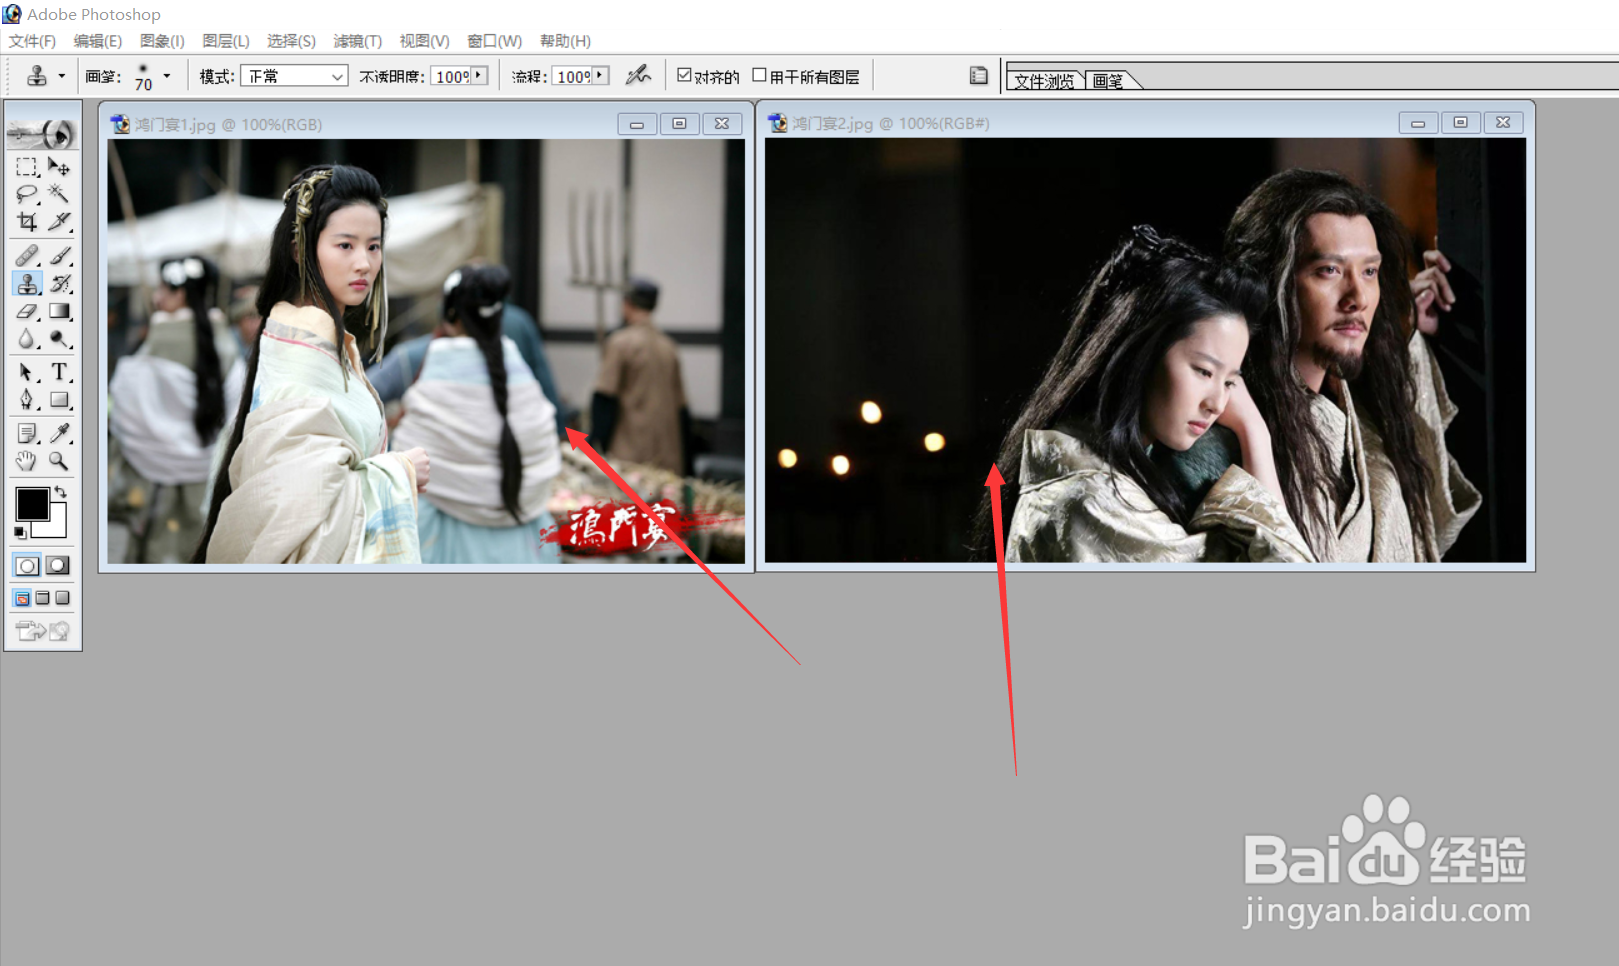This screenshot has height=966, width=1619.
Task: Select the Rectangular Marquee tool
Action: click(27, 167)
